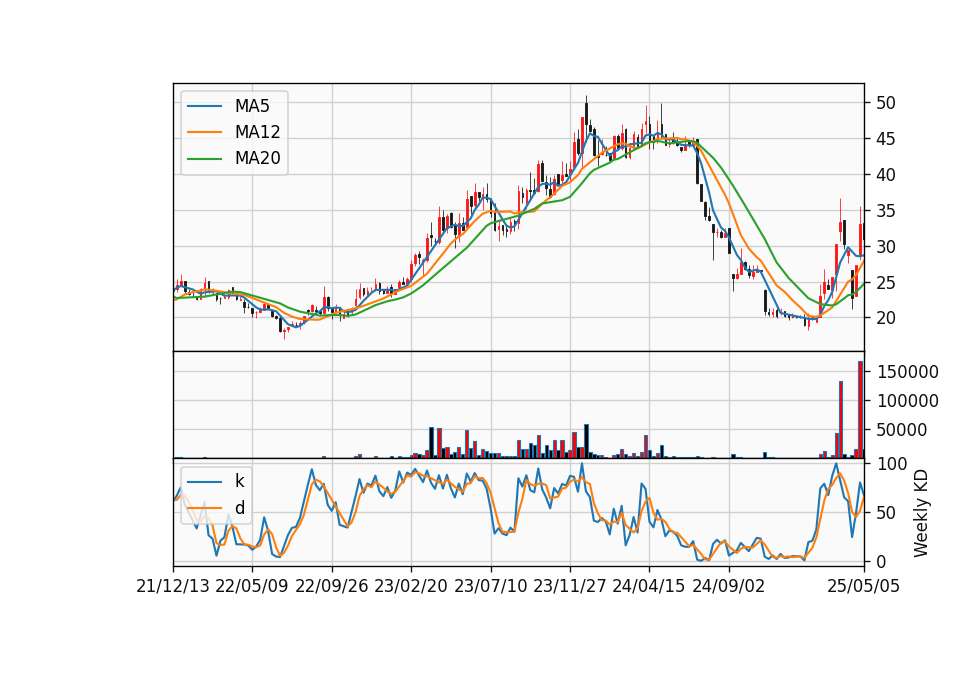Screen dimensions: 960x690
Task: Click the Weekly KD axis label
Action: (921, 513)
